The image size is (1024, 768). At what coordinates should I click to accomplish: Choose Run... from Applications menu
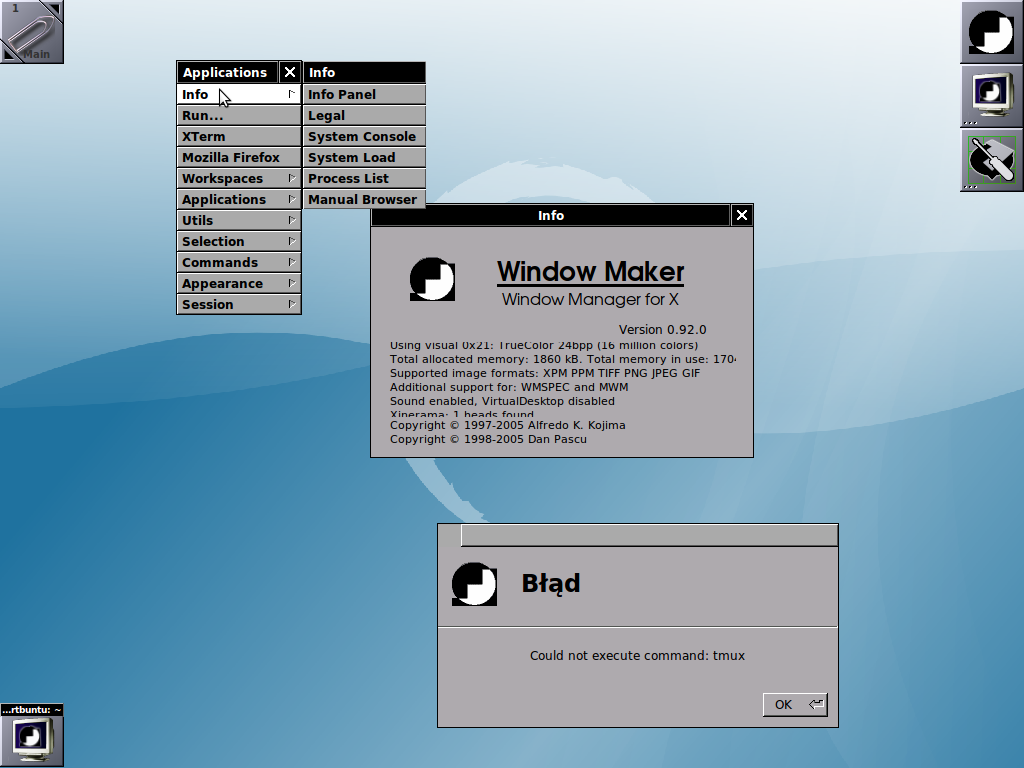click(x=238, y=116)
